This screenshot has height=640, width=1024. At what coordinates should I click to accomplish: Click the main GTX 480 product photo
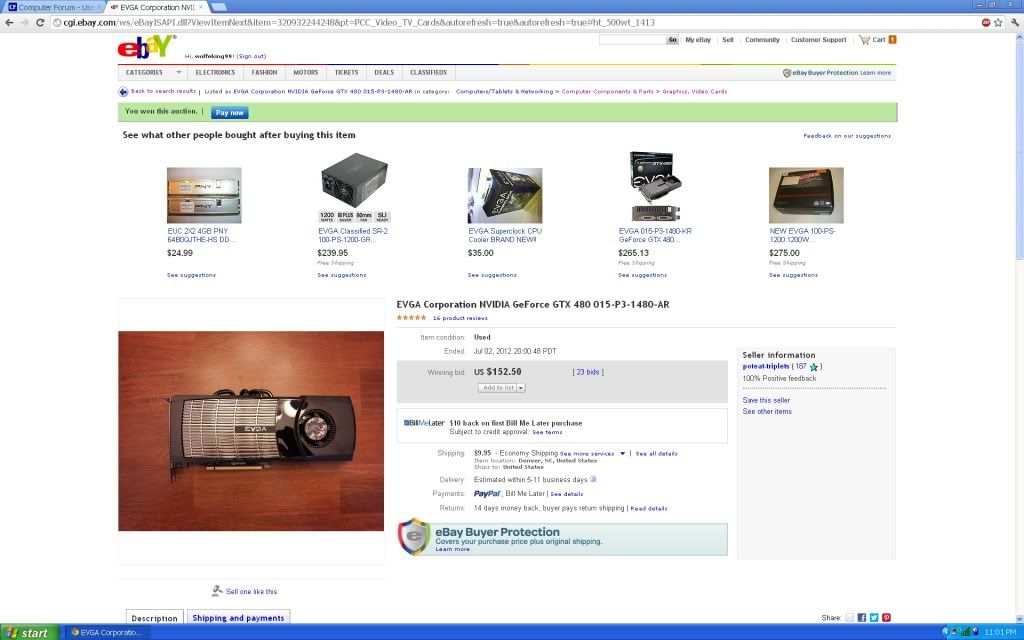(x=251, y=431)
